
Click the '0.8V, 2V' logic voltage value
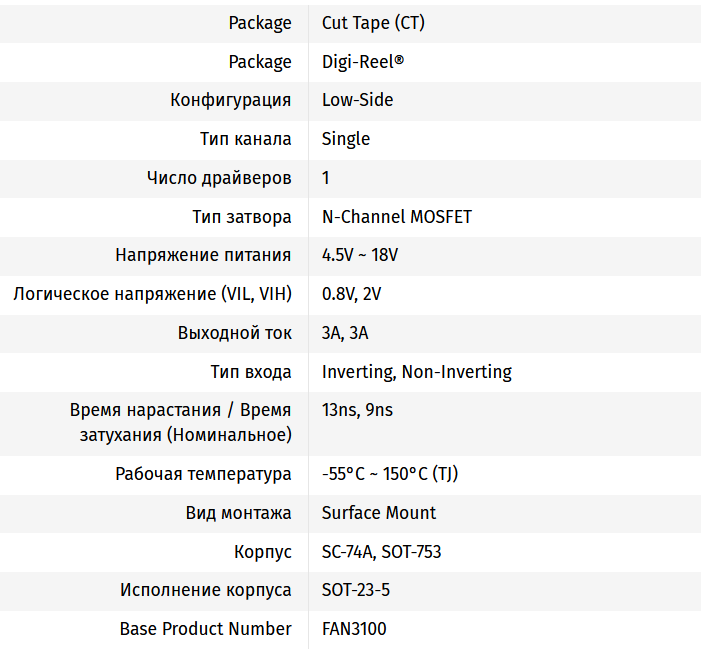tap(352, 294)
